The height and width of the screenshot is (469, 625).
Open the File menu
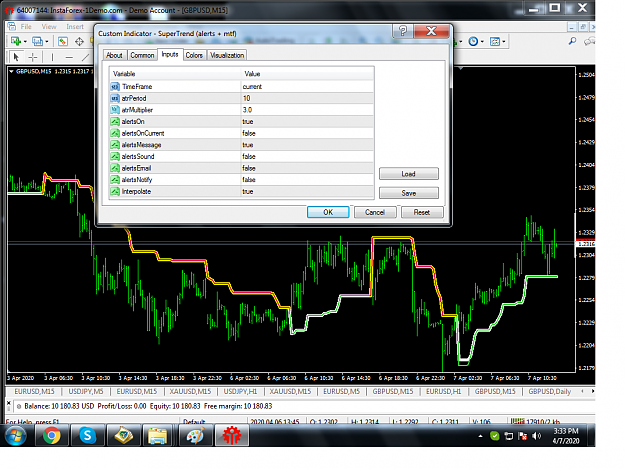(26, 27)
